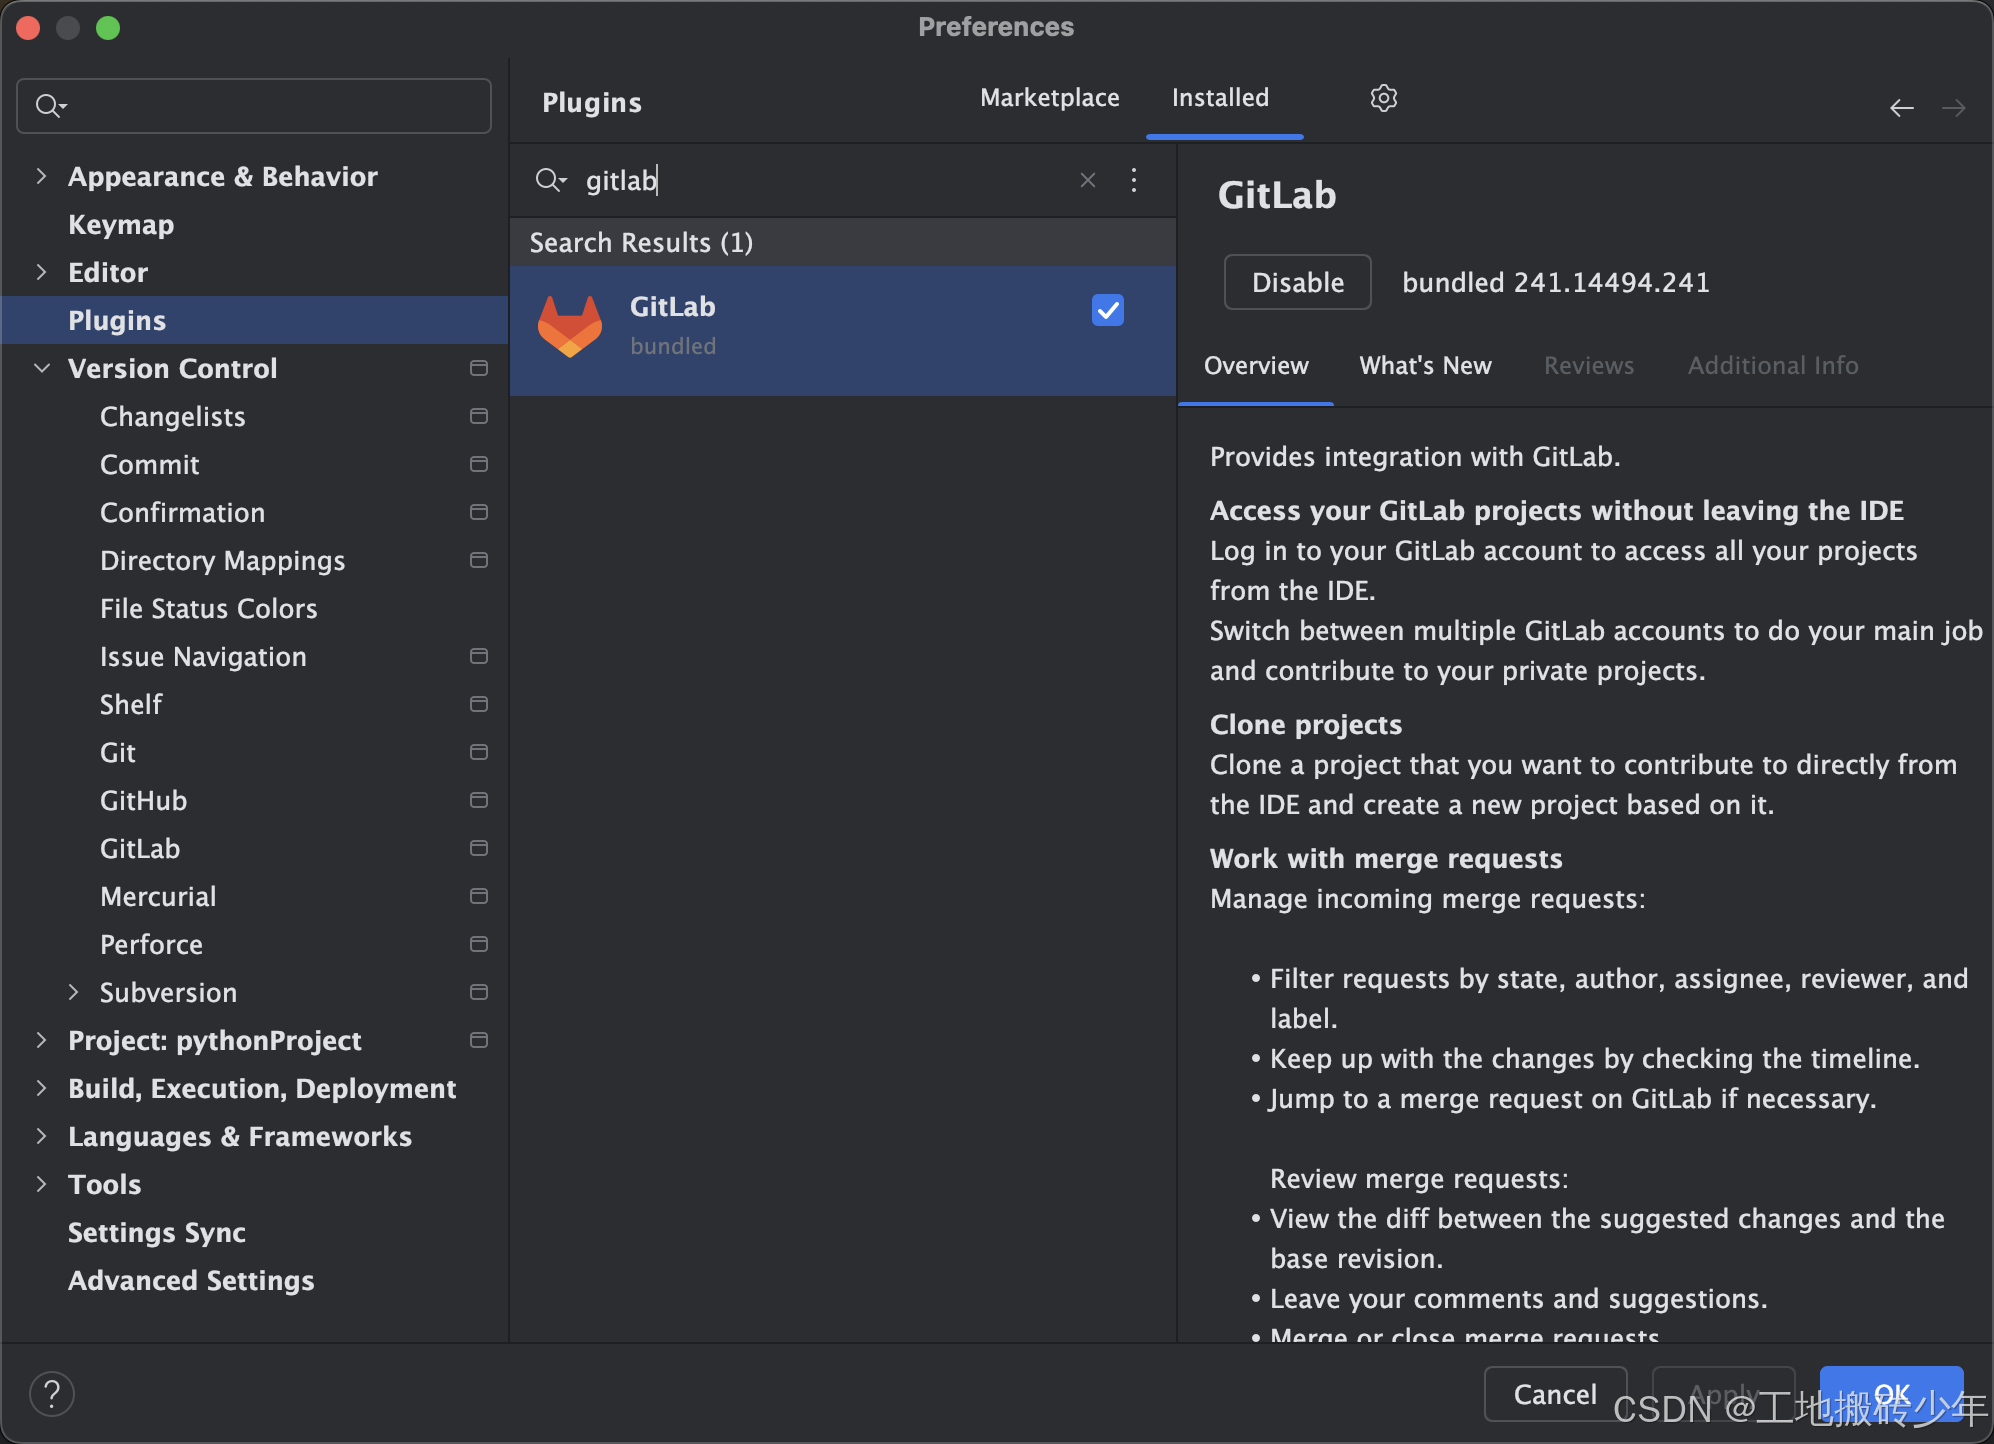Expand the Tools settings section

(x=42, y=1184)
